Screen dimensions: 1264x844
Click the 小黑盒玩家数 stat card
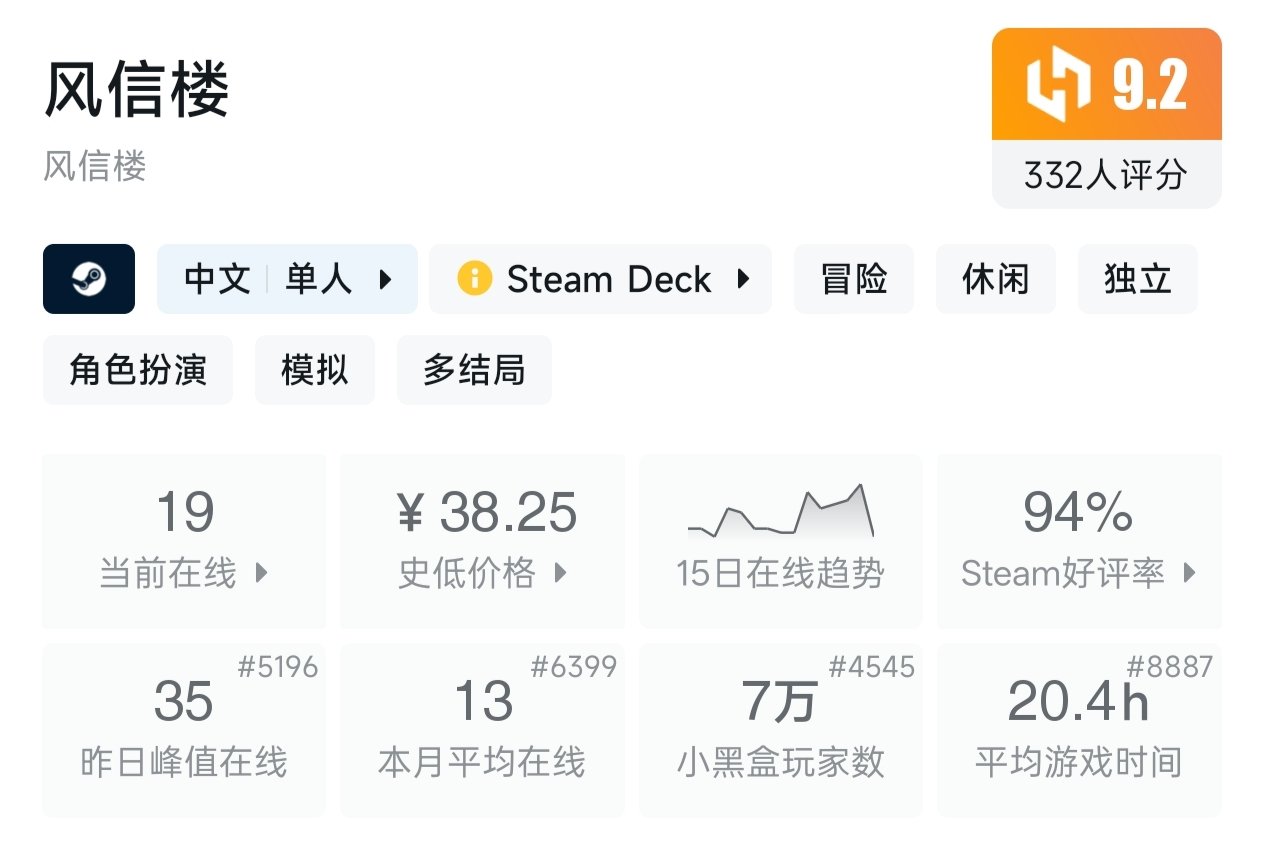point(780,729)
